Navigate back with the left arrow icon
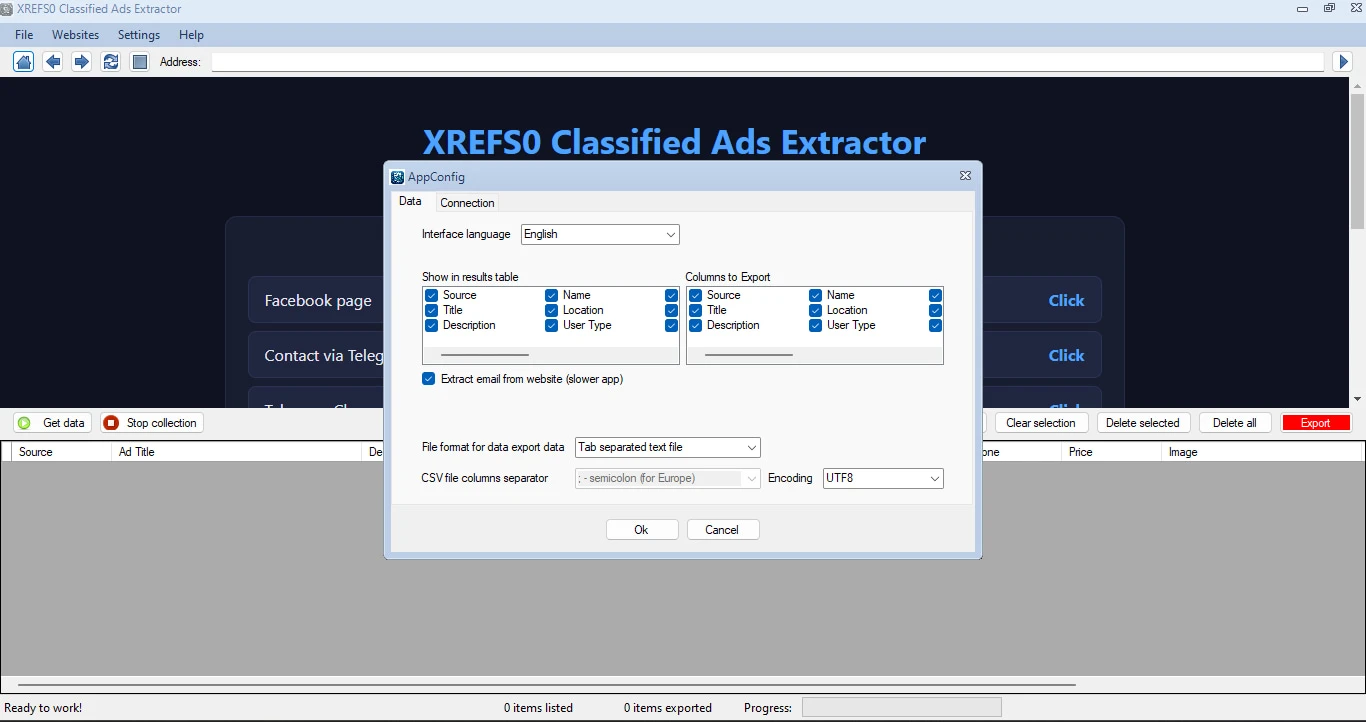Image resolution: width=1366 pixels, height=722 pixels. pyautogui.click(x=53, y=62)
